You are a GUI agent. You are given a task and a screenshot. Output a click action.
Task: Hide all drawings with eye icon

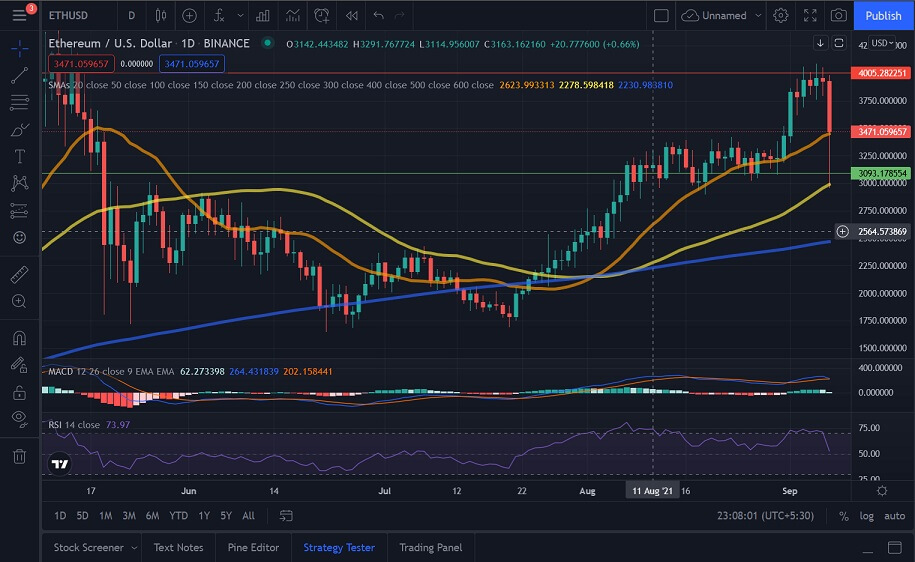point(19,418)
